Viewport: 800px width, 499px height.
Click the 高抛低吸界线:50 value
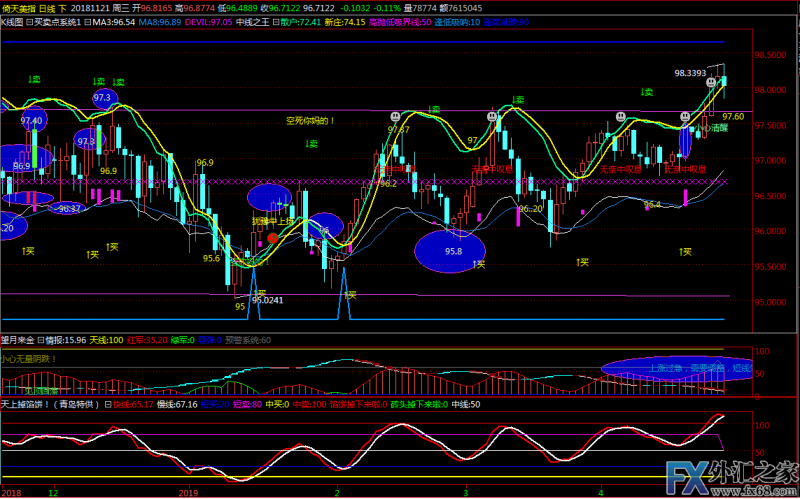click(x=400, y=22)
